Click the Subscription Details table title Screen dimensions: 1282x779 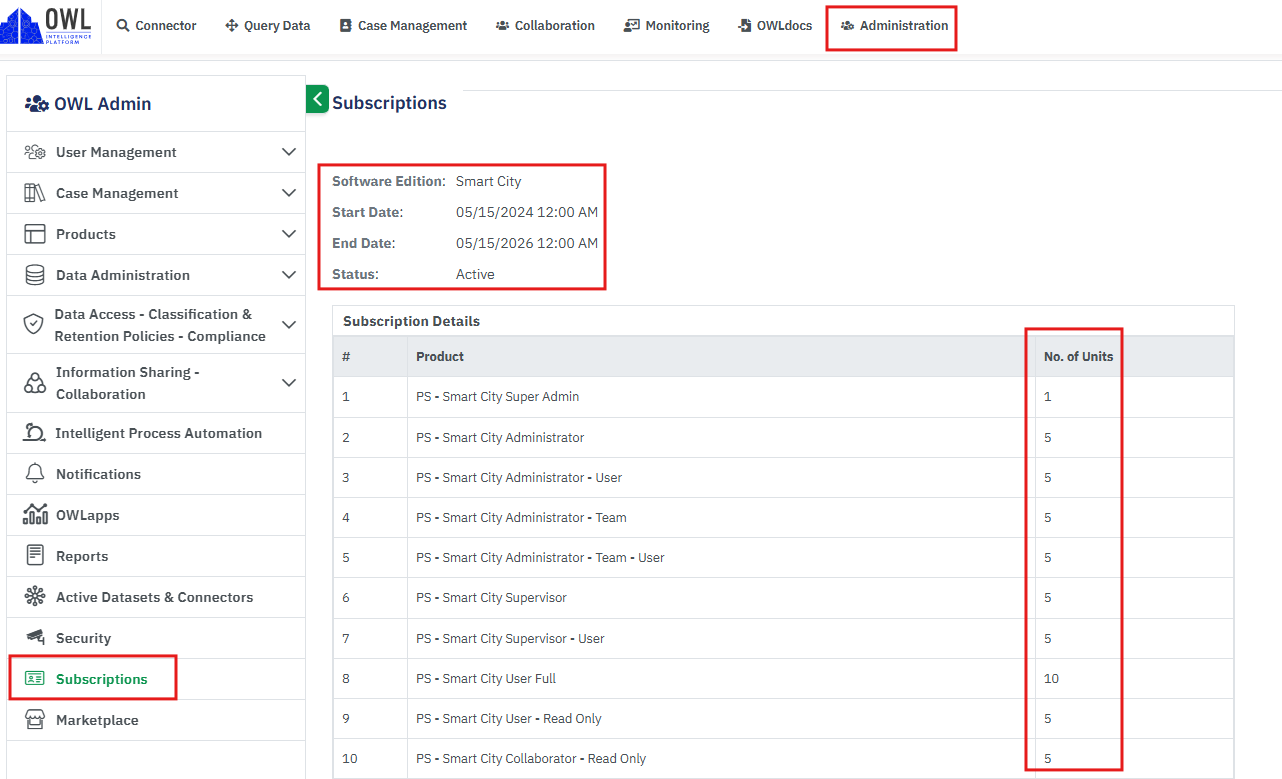(411, 321)
